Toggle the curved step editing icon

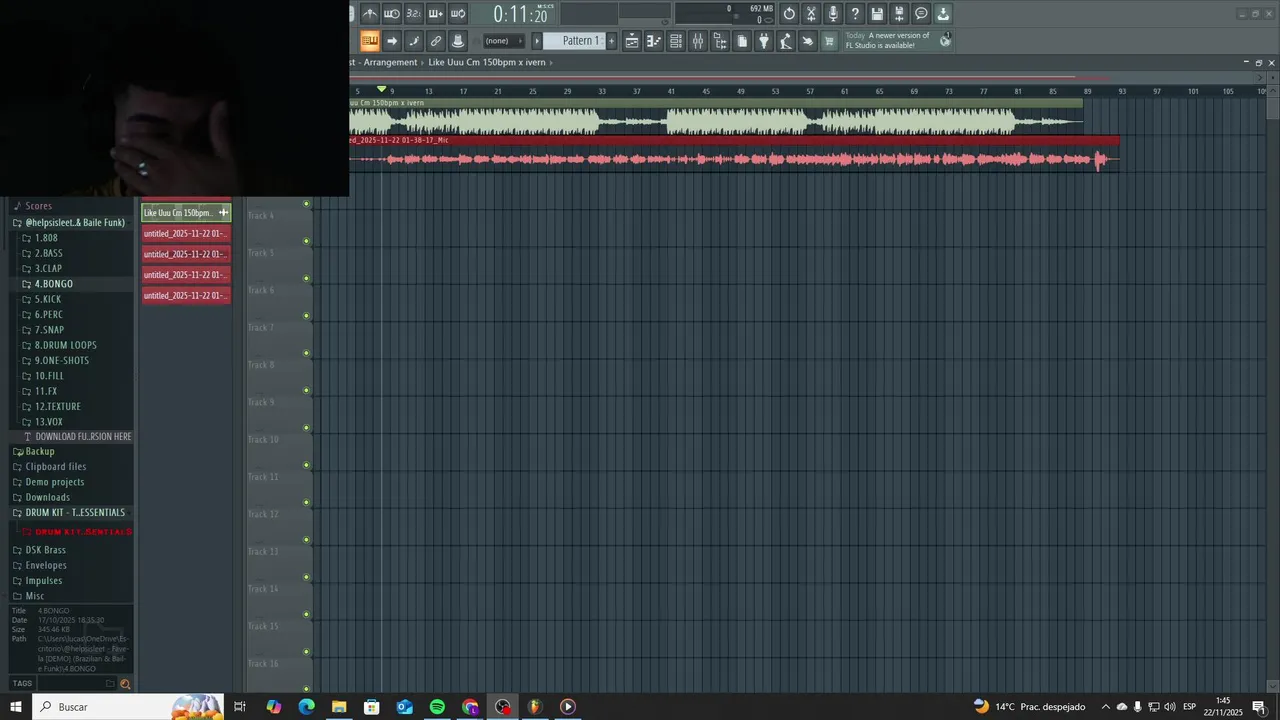tap(414, 41)
